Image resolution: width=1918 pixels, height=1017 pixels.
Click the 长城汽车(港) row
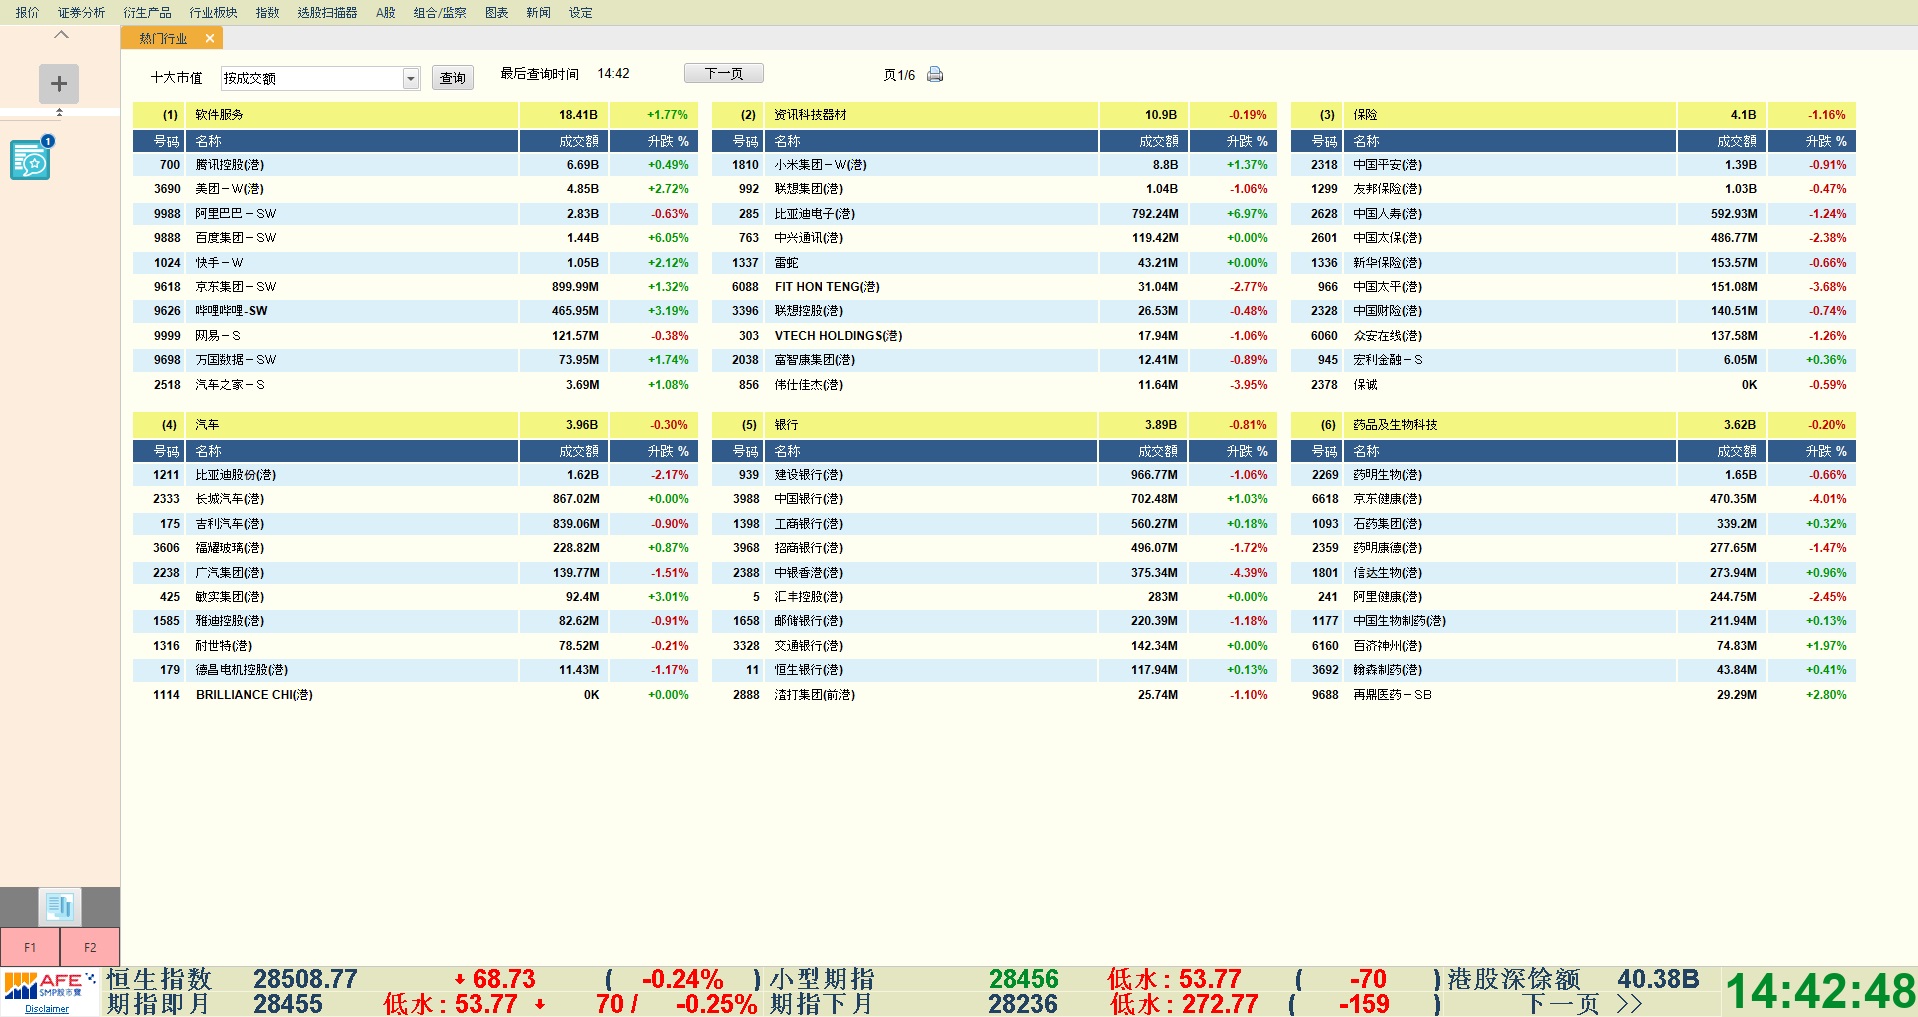click(415, 499)
